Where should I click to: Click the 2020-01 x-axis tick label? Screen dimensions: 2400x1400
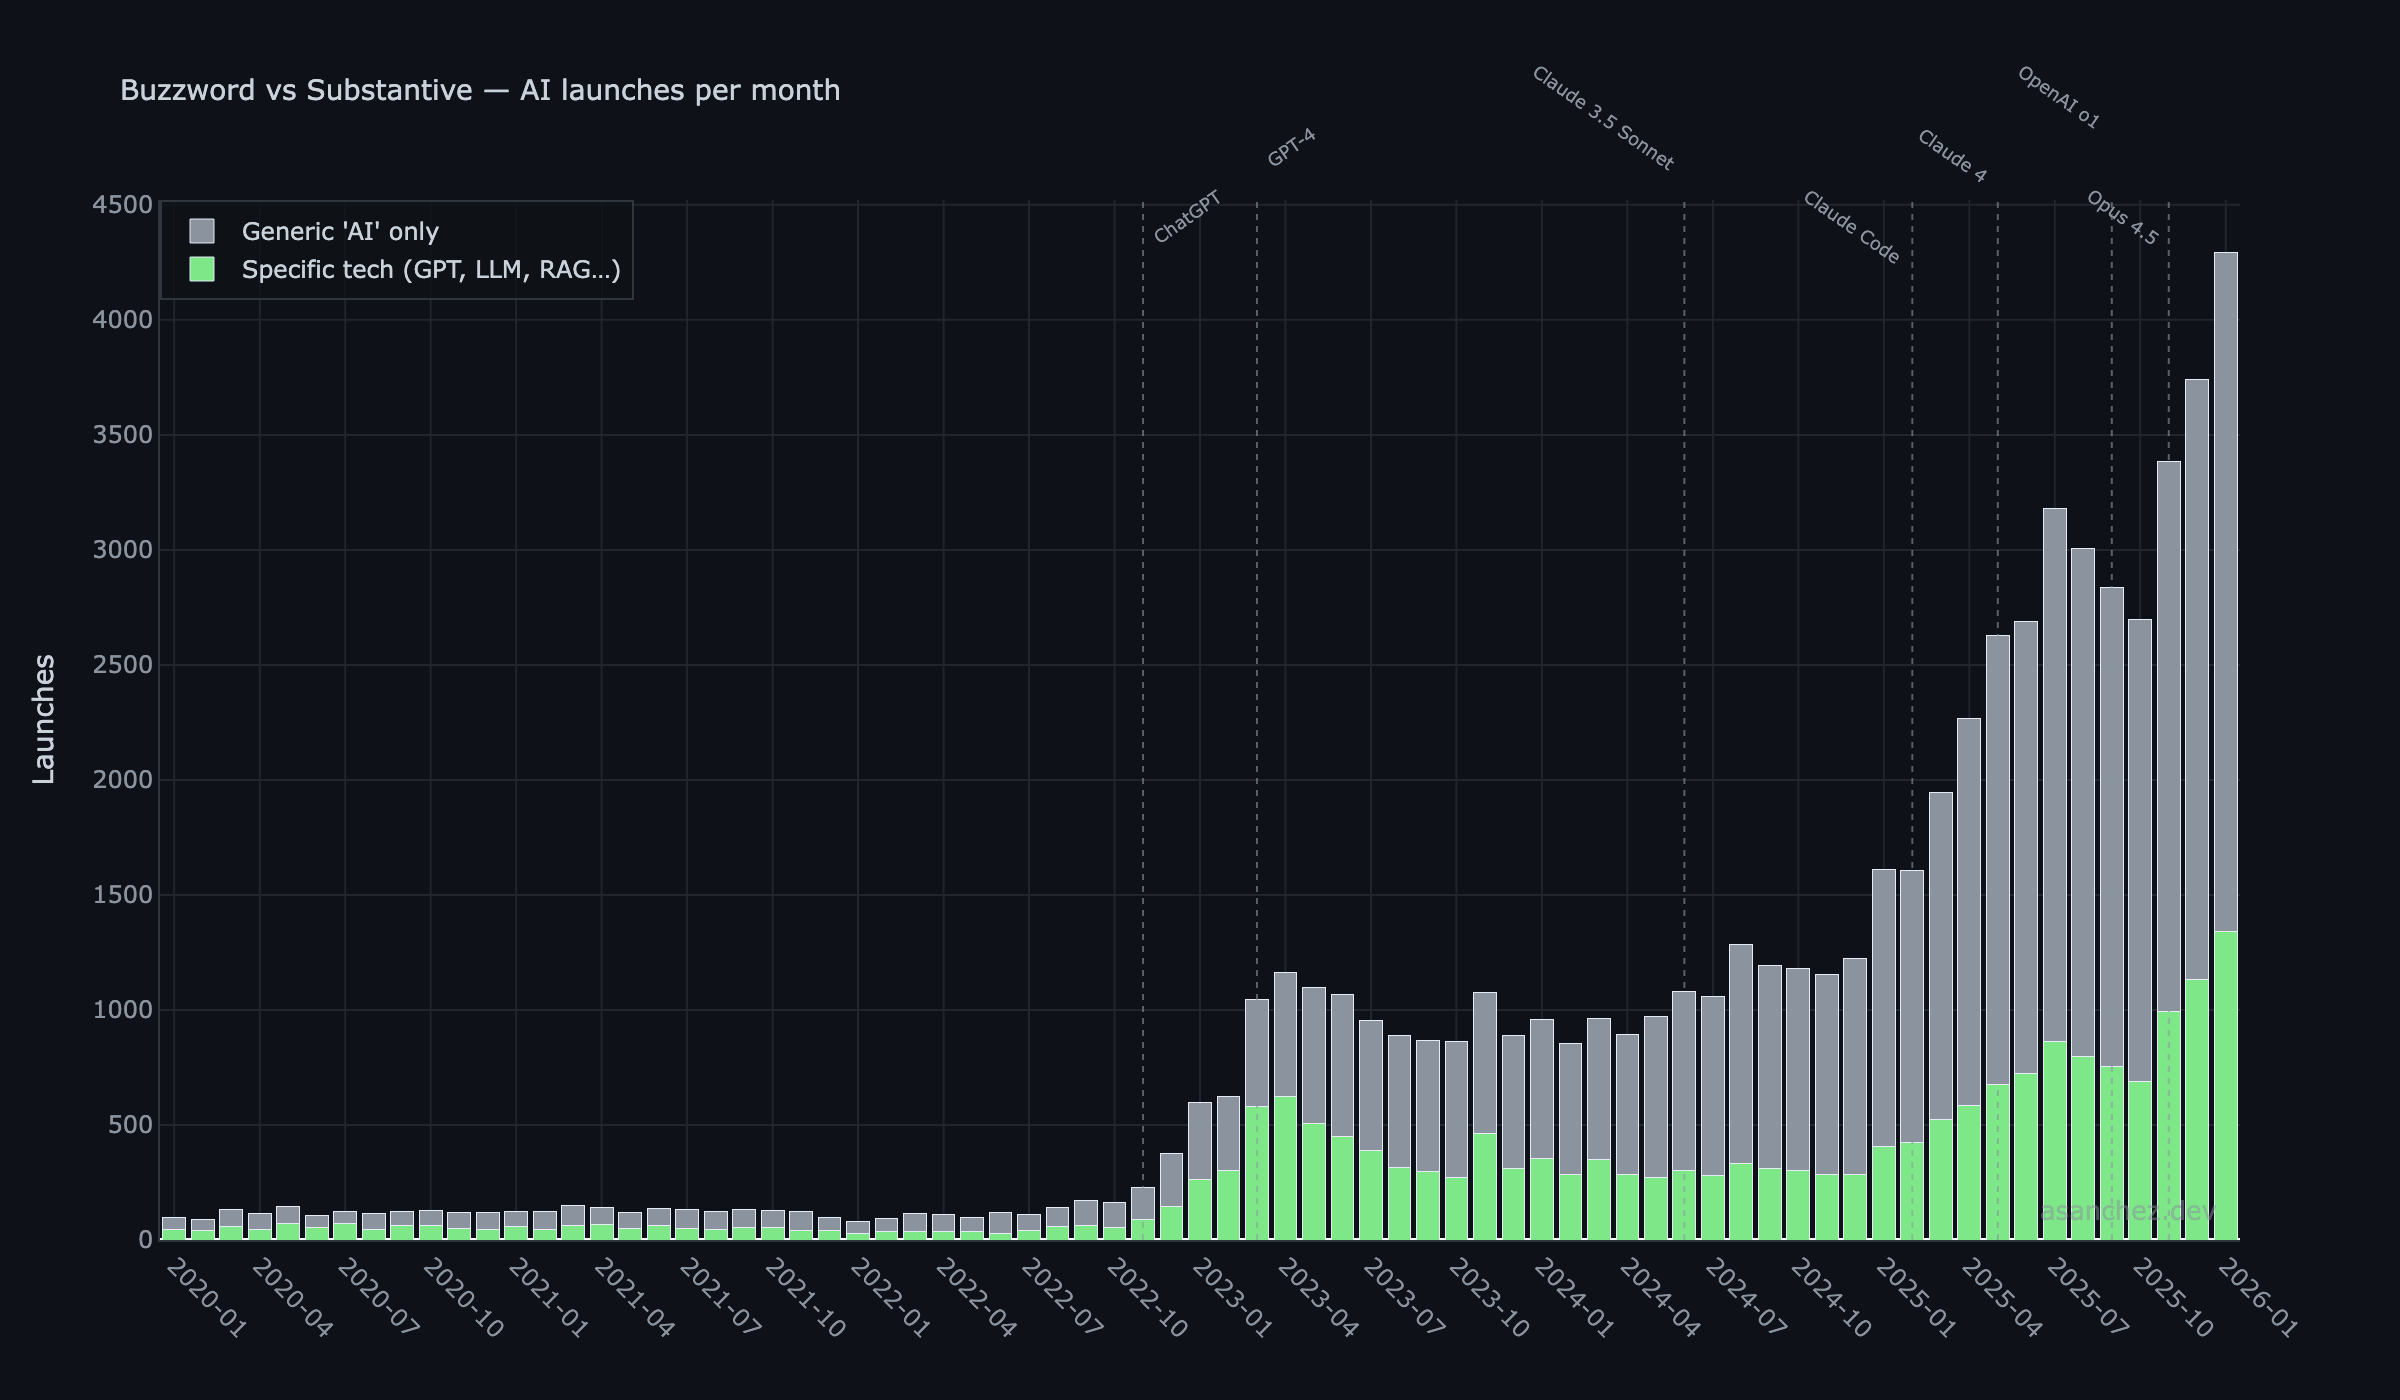(x=206, y=1298)
